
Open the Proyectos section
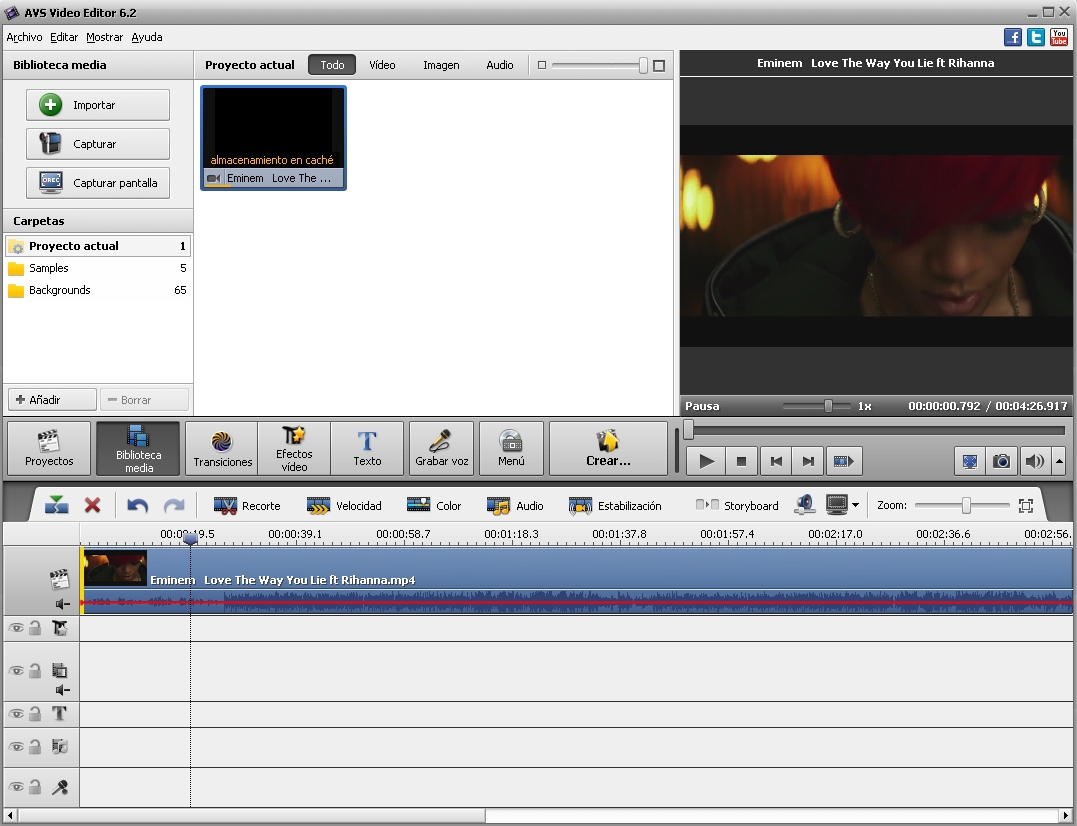pyautogui.click(x=49, y=448)
